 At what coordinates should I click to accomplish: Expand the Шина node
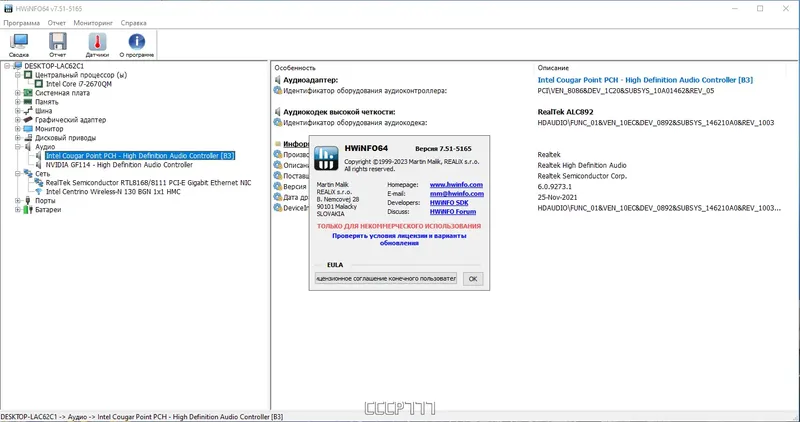(x=18, y=111)
